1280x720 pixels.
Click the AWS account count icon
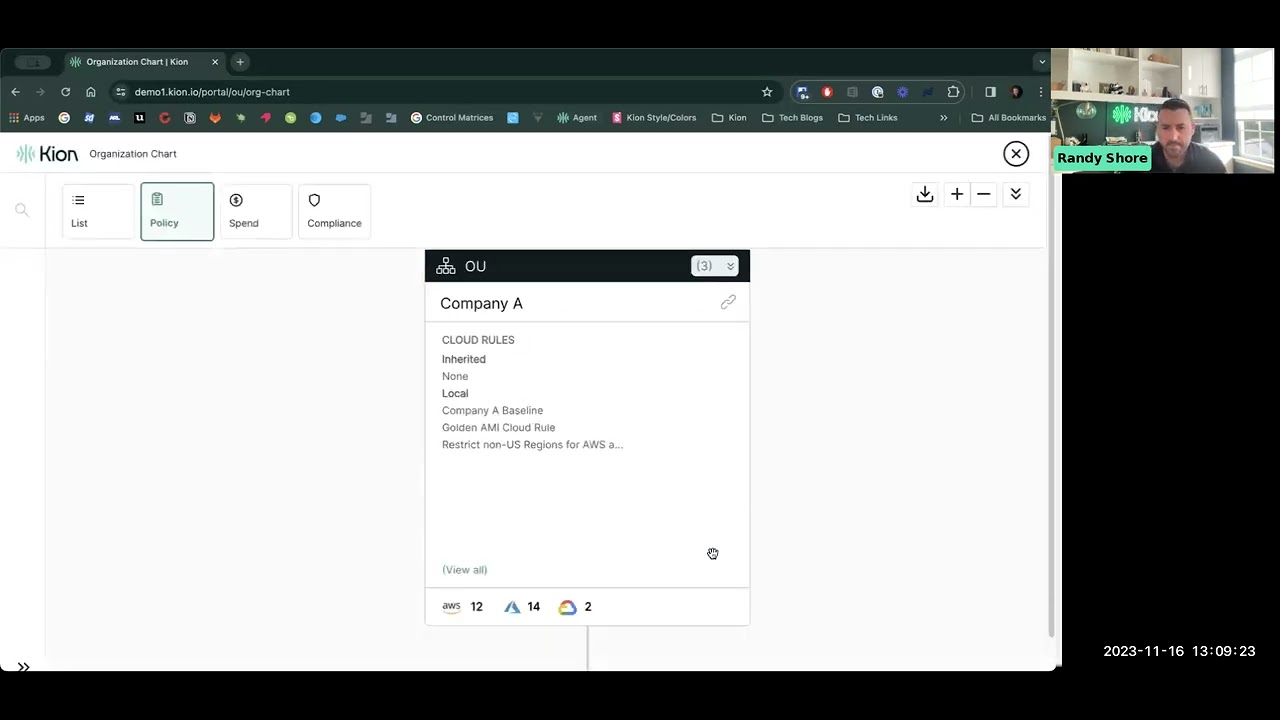pos(451,606)
